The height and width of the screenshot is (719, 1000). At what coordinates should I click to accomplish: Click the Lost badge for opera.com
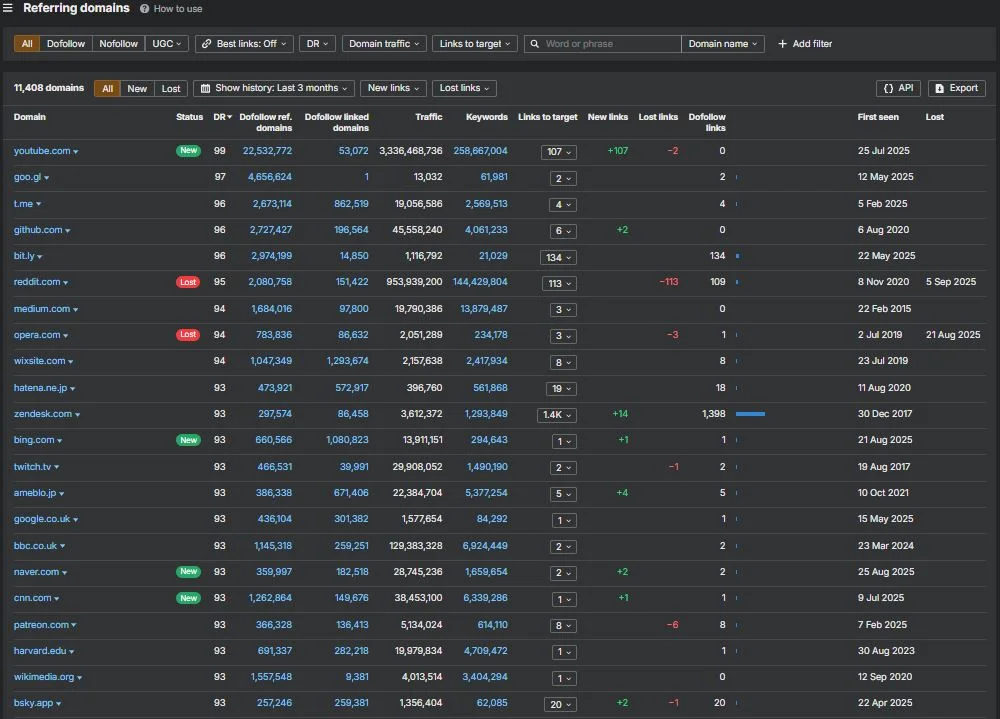188,334
